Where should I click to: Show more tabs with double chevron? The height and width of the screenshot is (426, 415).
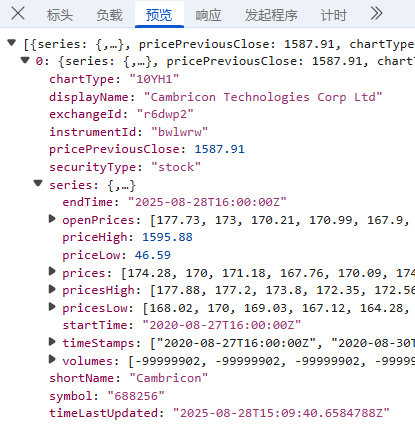[376, 14]
